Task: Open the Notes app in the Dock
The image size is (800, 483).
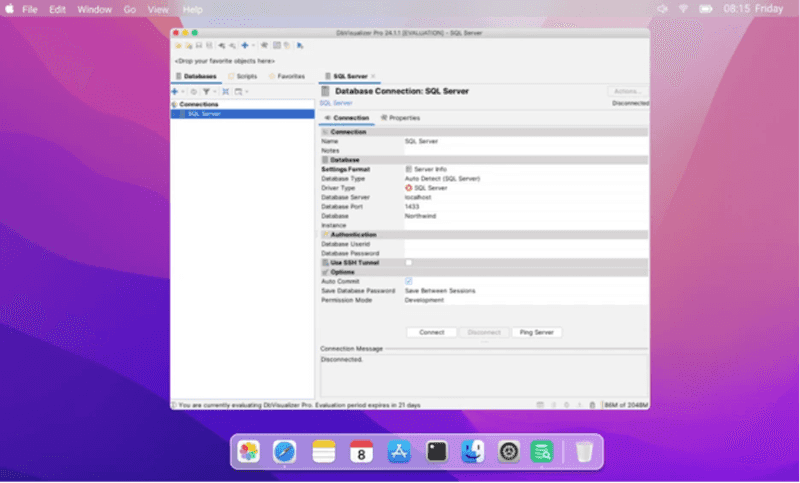Action: point(323,452)
